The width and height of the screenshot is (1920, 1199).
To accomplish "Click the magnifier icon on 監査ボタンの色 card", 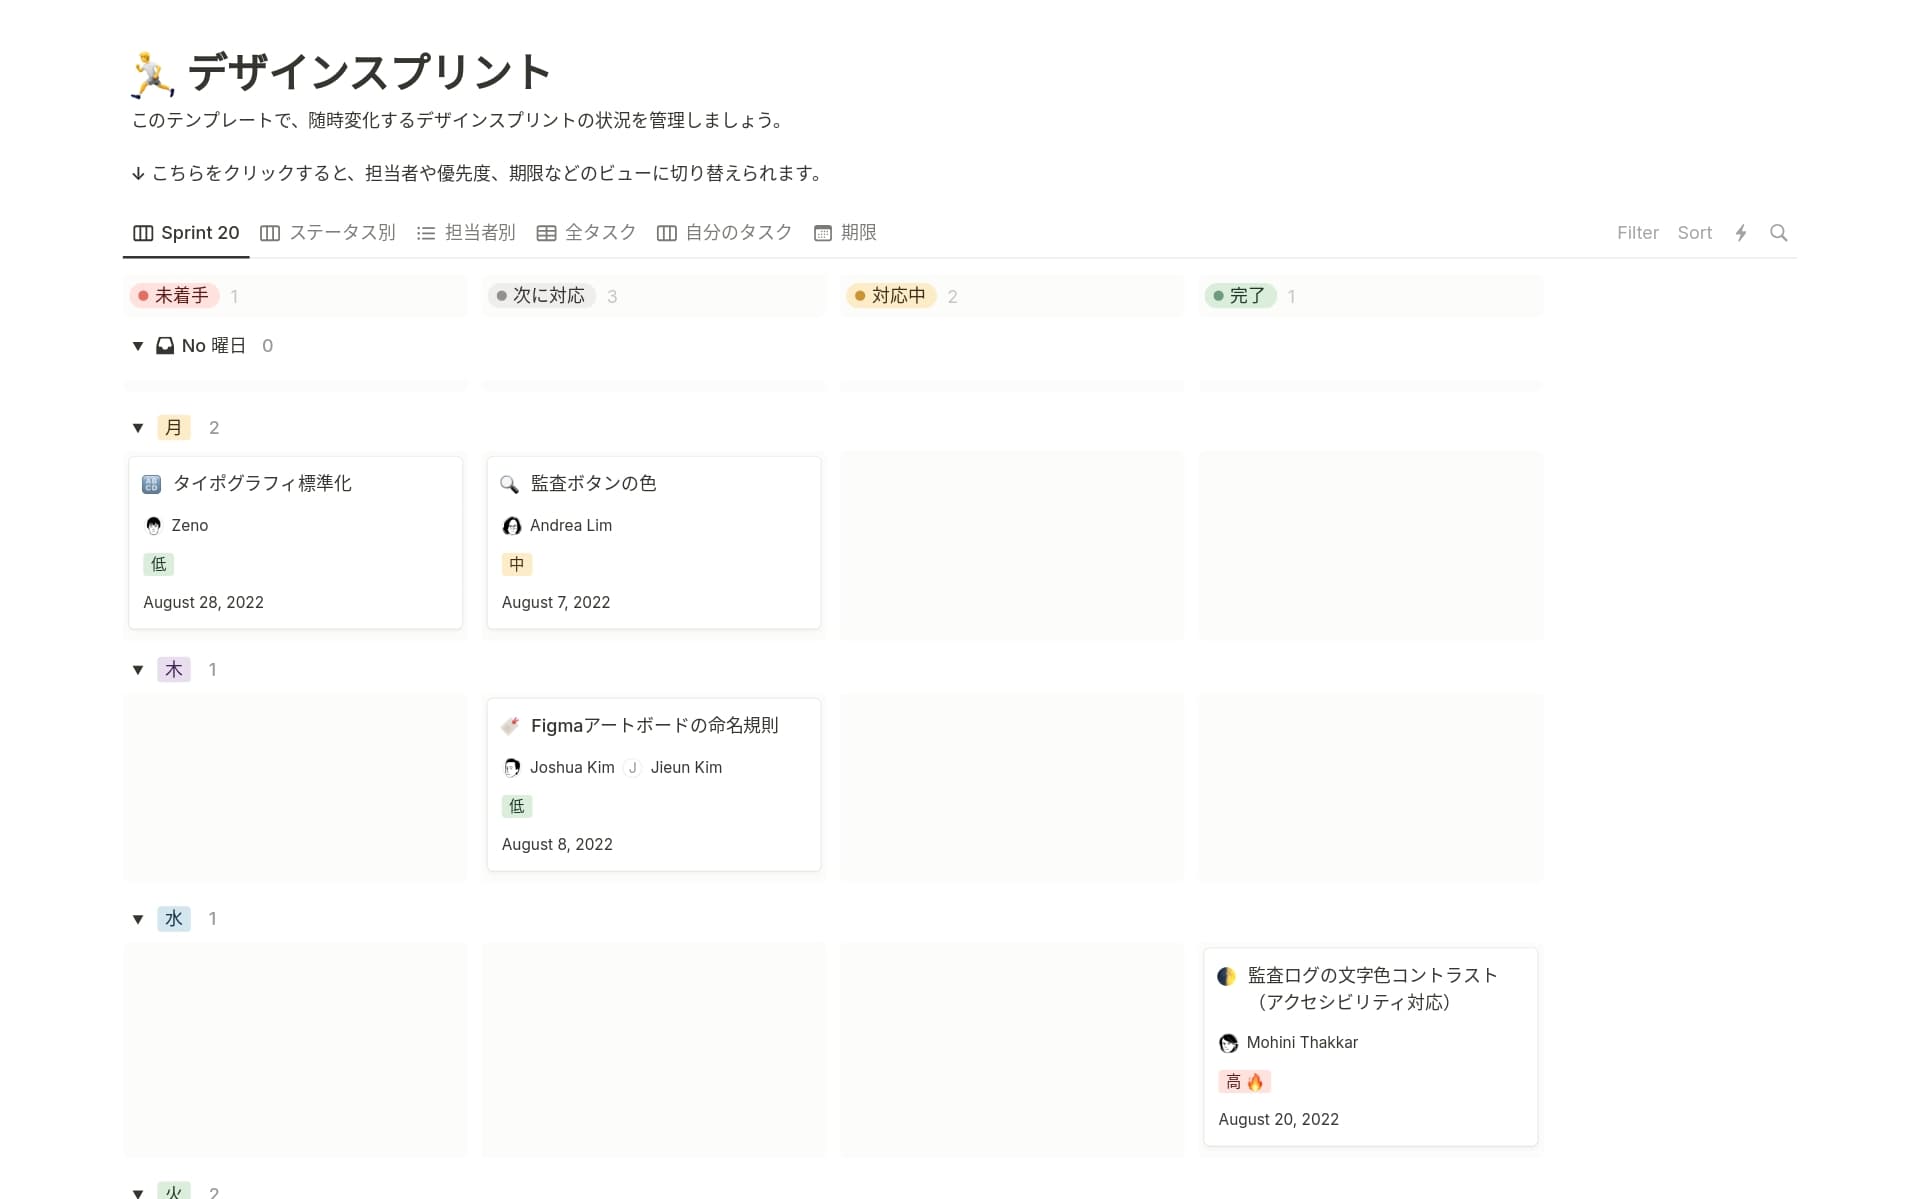I will (510, 483).
